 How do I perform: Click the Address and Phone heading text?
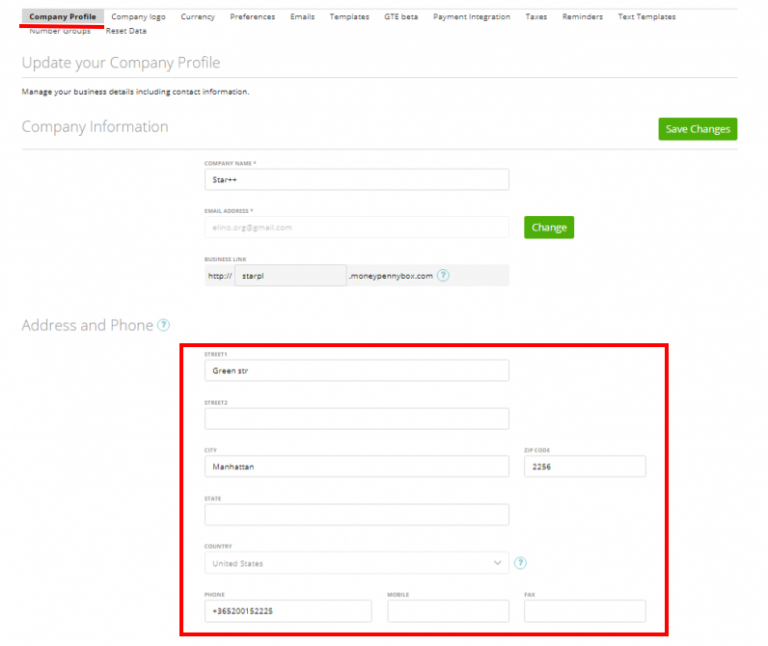(x=87, y=325)
